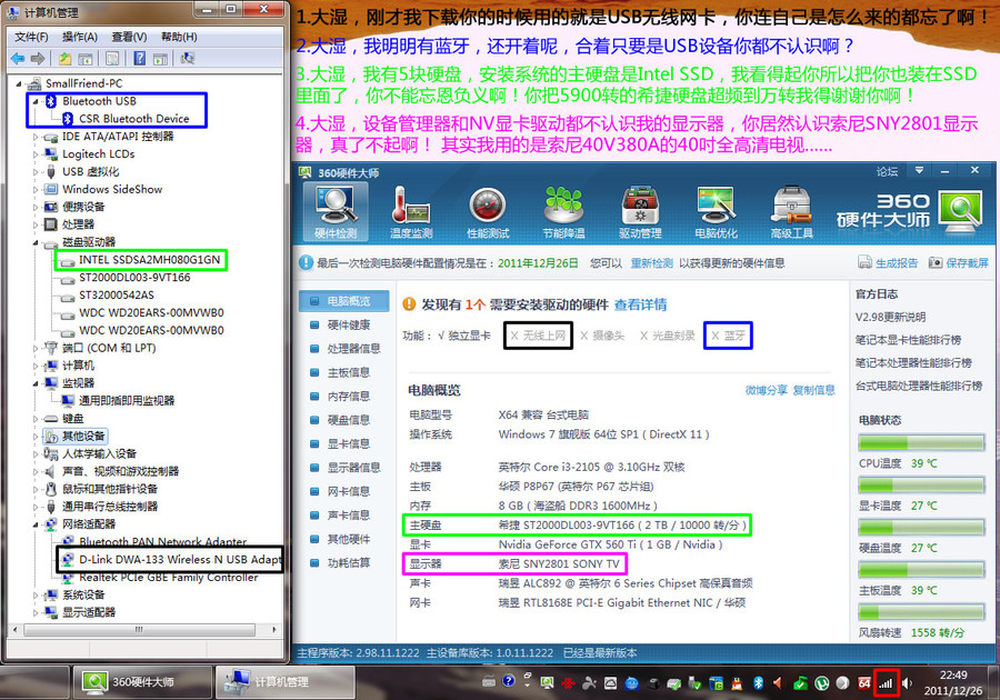The height and width of the screenshot is (700, 1000).
Task: Click forward arrow in 计算机管理 toolbar
Action: (38, 59)
